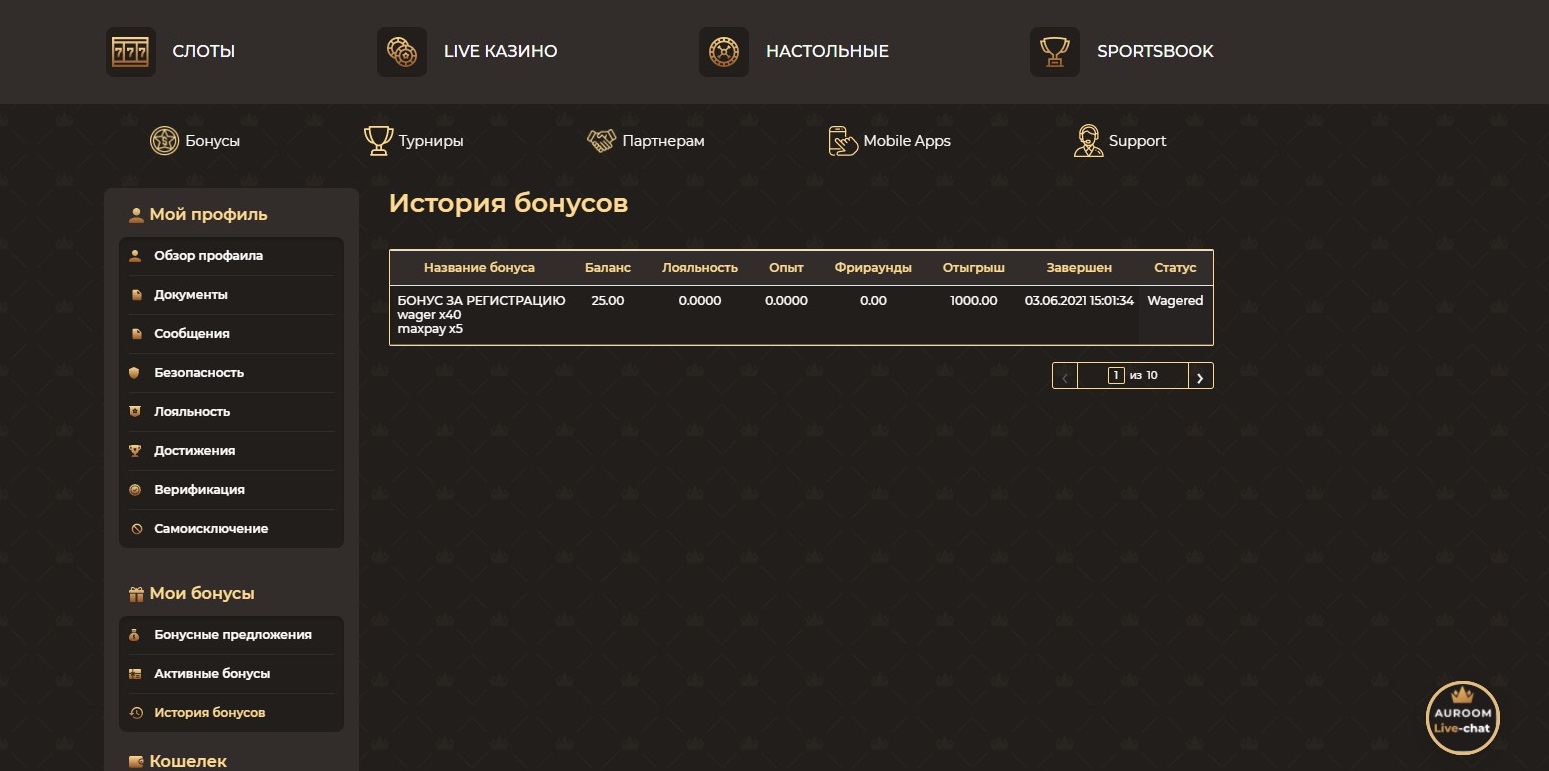Viewport: 1549px width, 771px height.
Task: Click the trophy icon beside Достижения
Action: click(135, 451)
